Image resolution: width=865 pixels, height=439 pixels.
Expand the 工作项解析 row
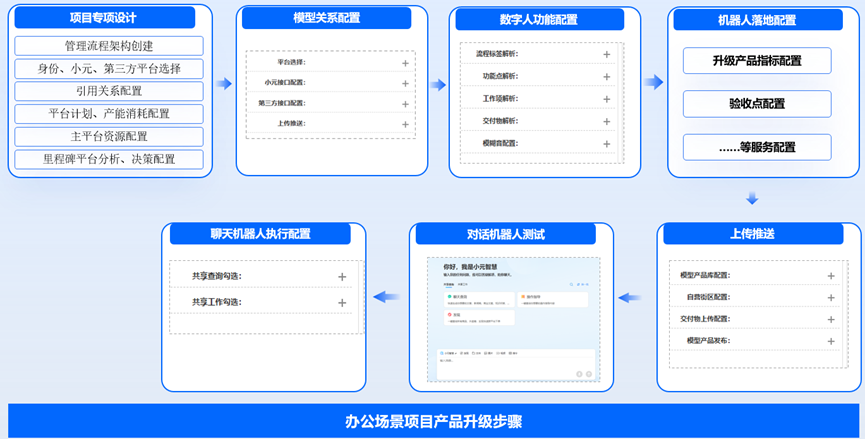pyautogui.click(x=606, y=99)
